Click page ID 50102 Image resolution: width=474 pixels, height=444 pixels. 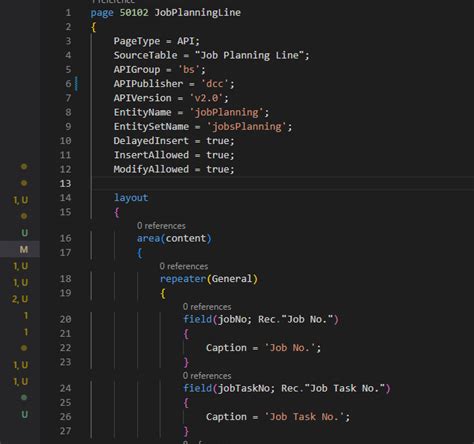coord(134,12)
